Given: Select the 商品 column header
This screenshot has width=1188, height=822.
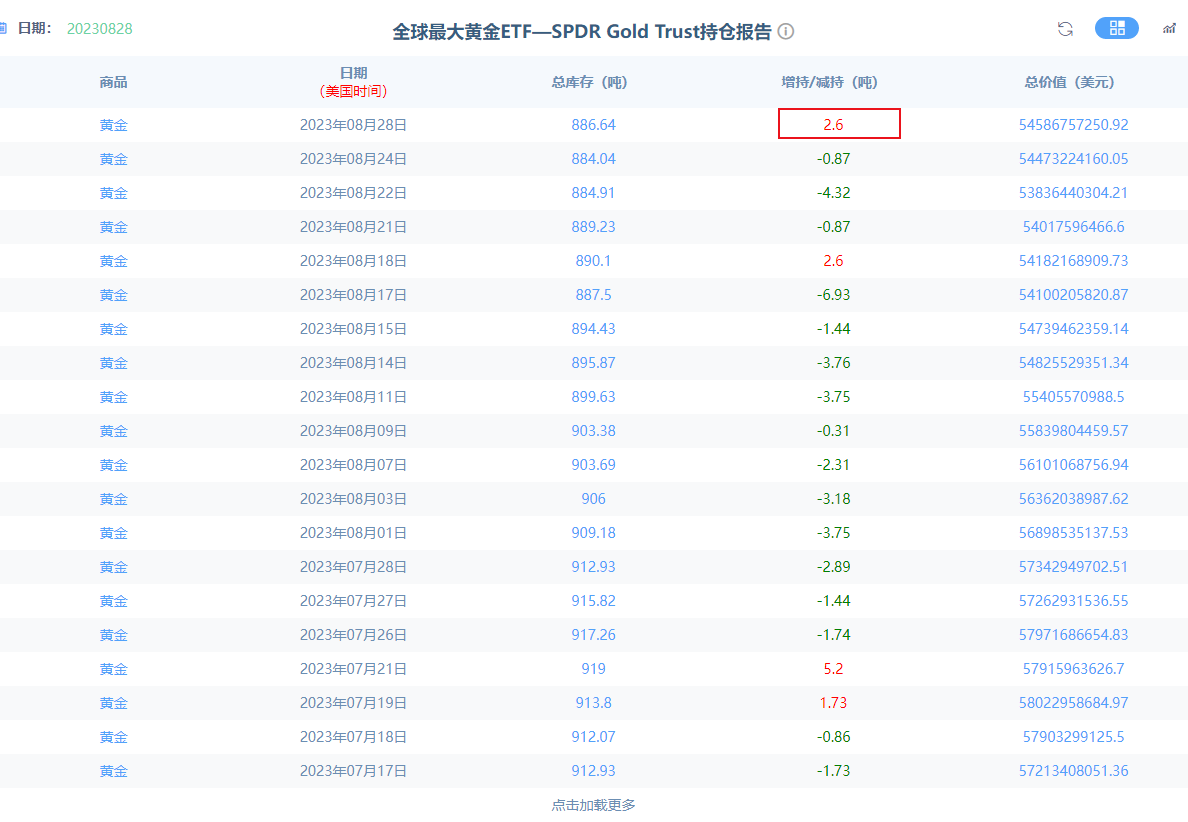Looking at the screenshot, I should click(114, 83).
